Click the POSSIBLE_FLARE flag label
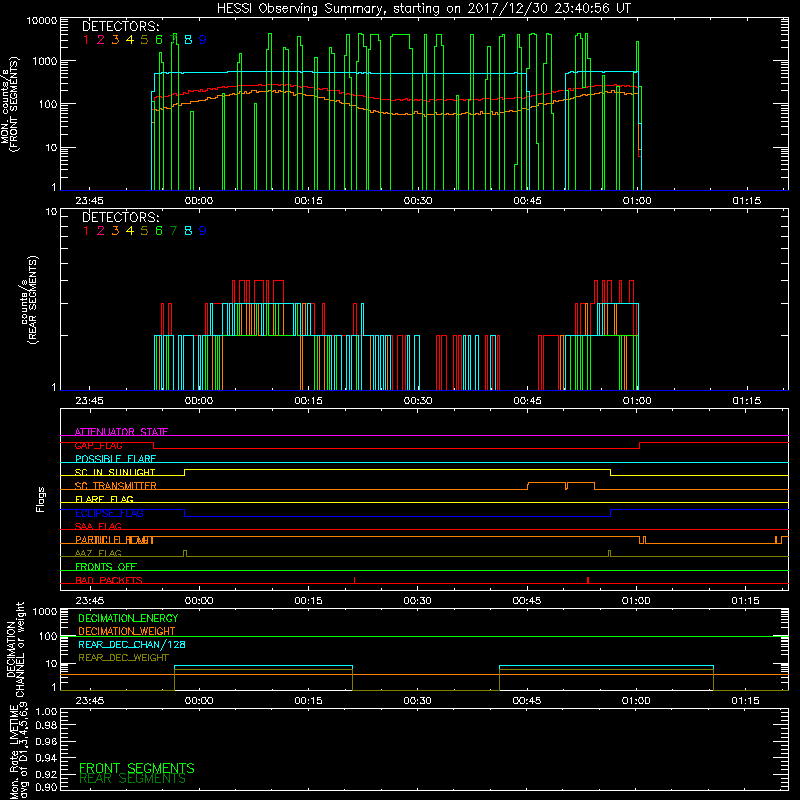Viewport: 800px width, 800px height. point(115,459)
